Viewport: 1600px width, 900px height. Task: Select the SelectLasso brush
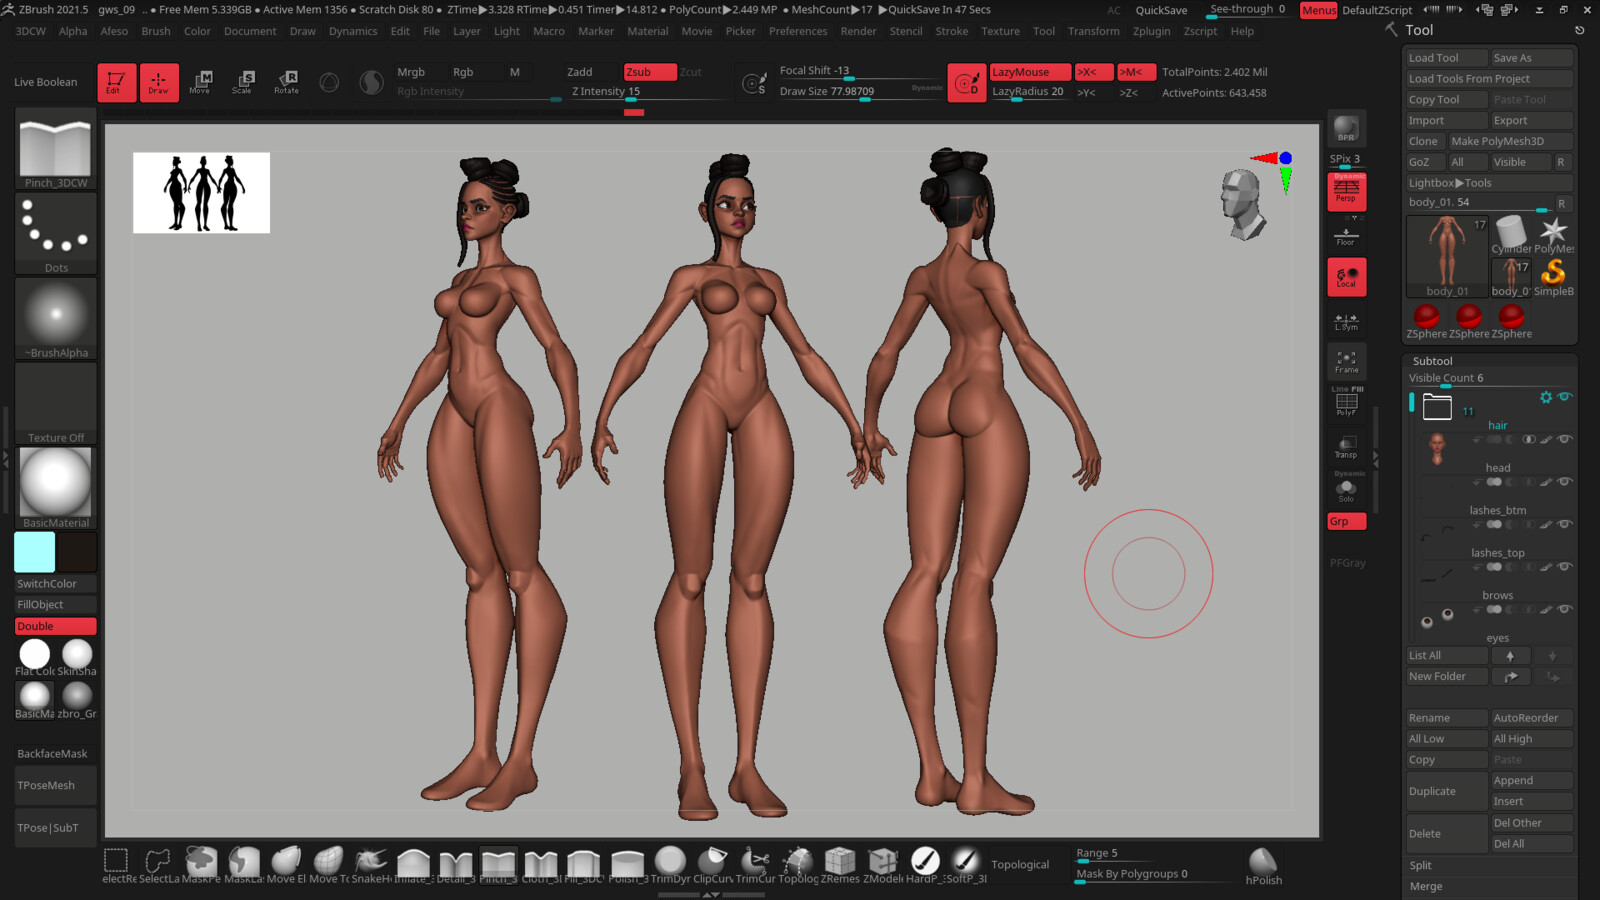[159, 865]
